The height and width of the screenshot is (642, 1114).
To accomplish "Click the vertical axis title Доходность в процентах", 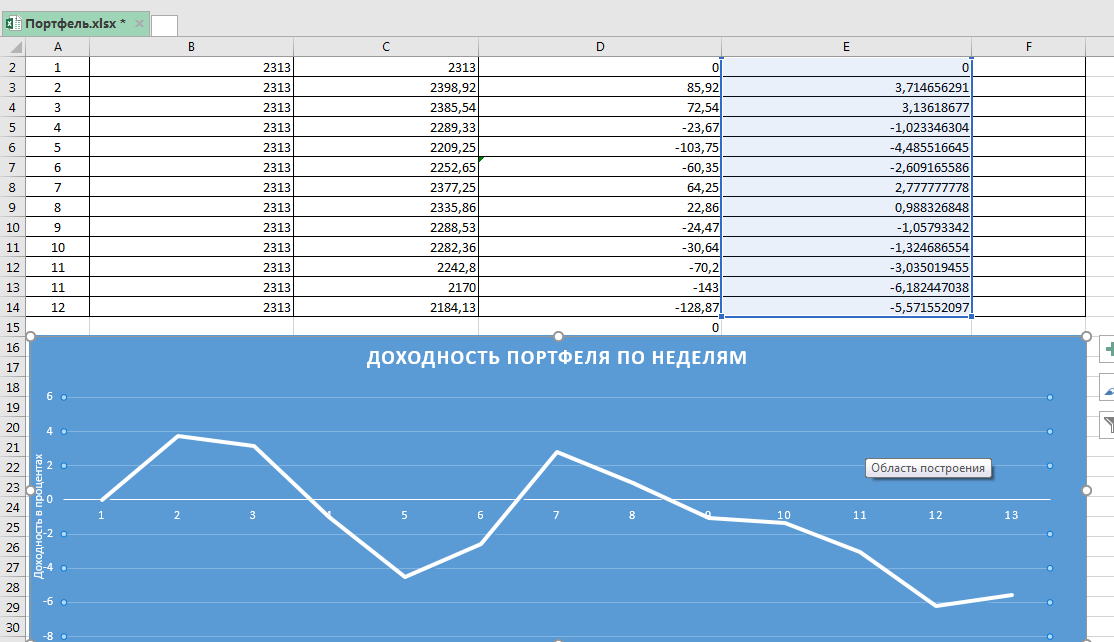I will 39,516.
